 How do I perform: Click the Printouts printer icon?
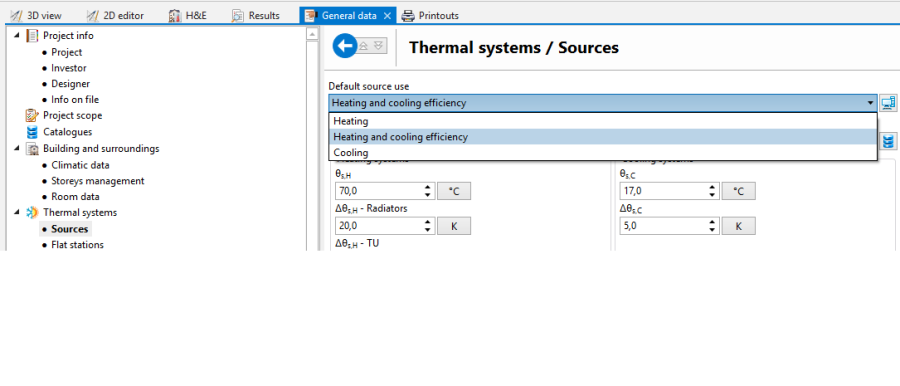[408, 16]
